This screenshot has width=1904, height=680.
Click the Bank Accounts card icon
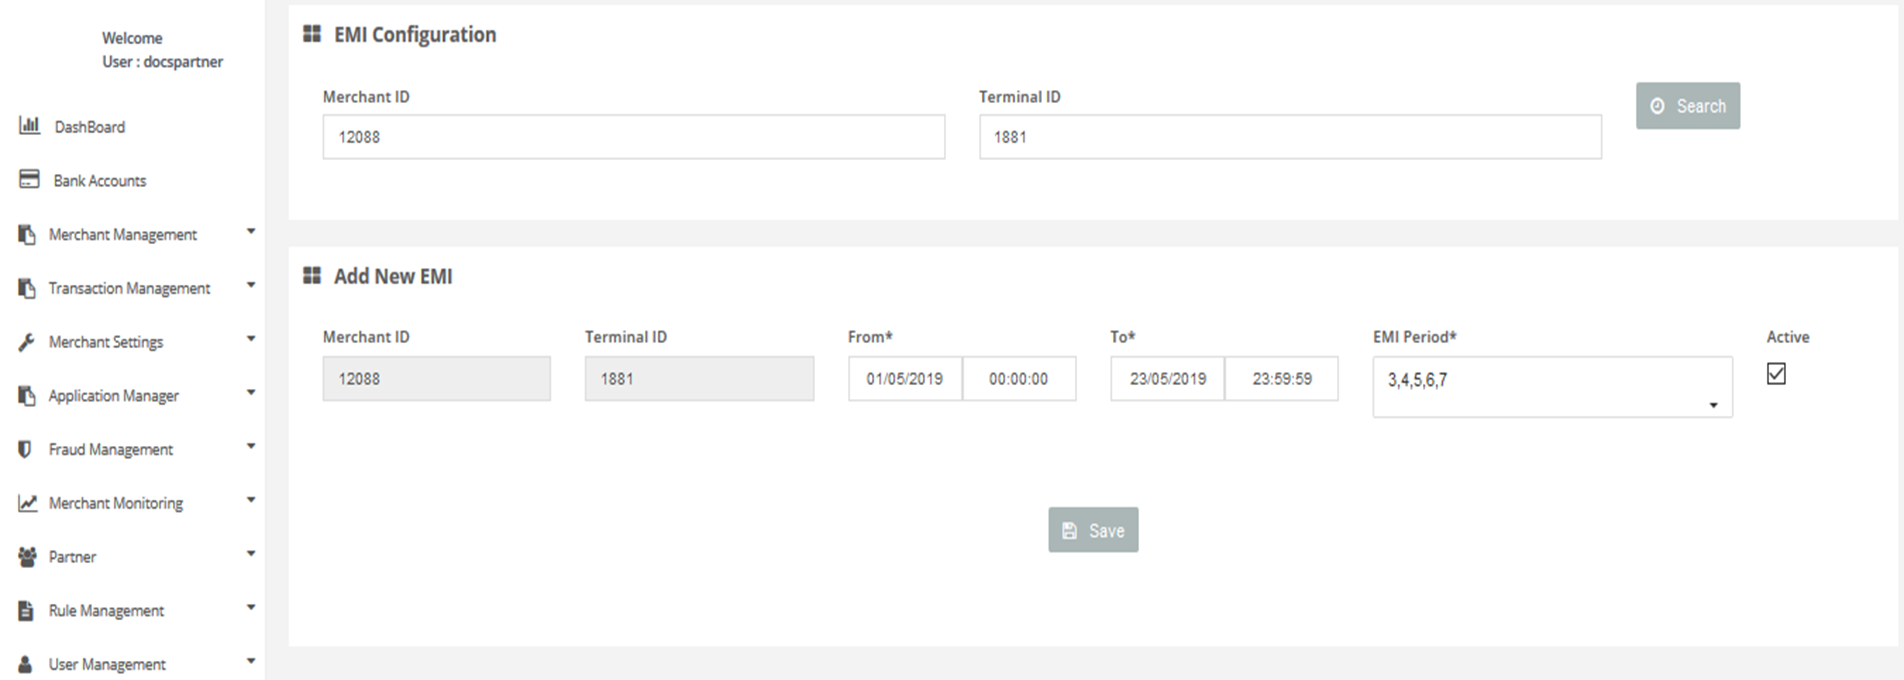(29, 180)
